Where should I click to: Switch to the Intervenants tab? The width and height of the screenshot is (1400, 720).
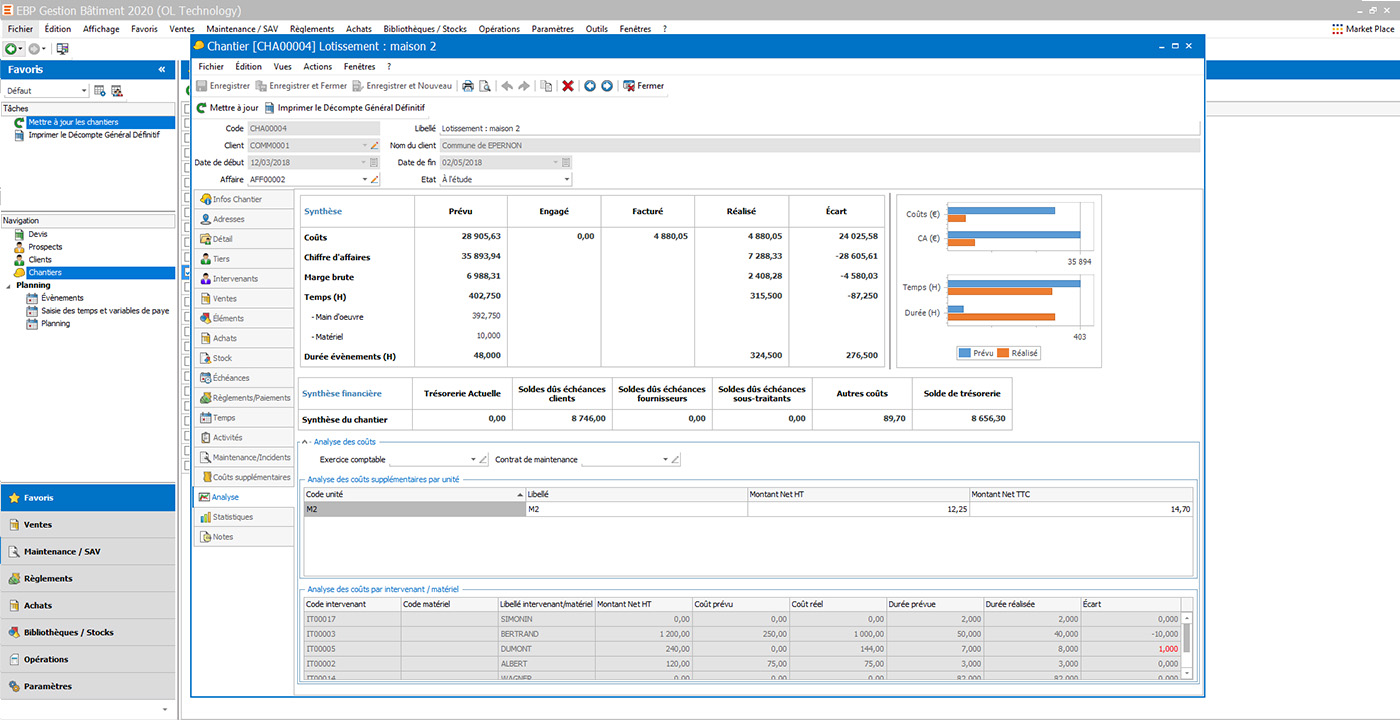click(243, 279)
